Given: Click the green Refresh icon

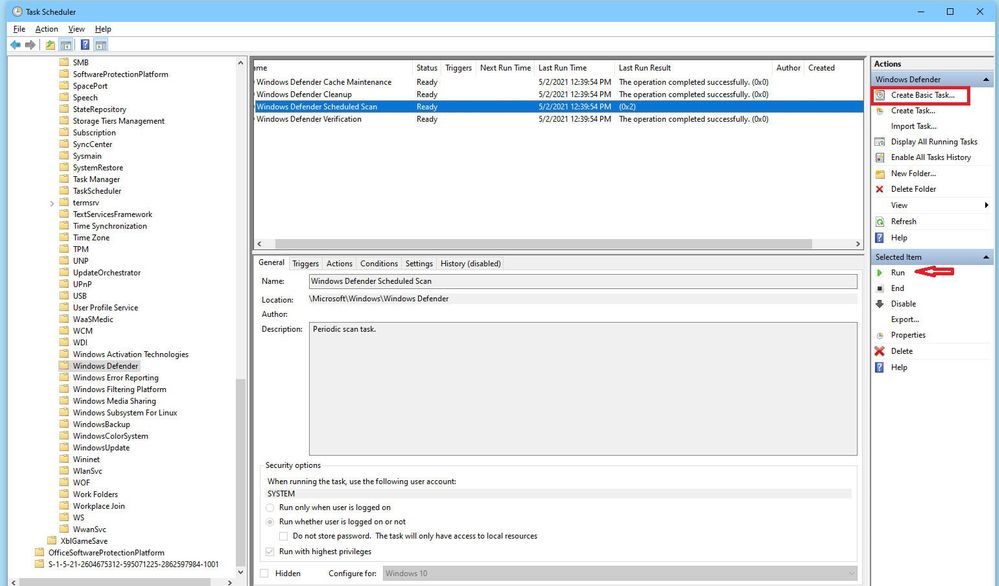Looking at the screenshot, I should coord(880,222).
